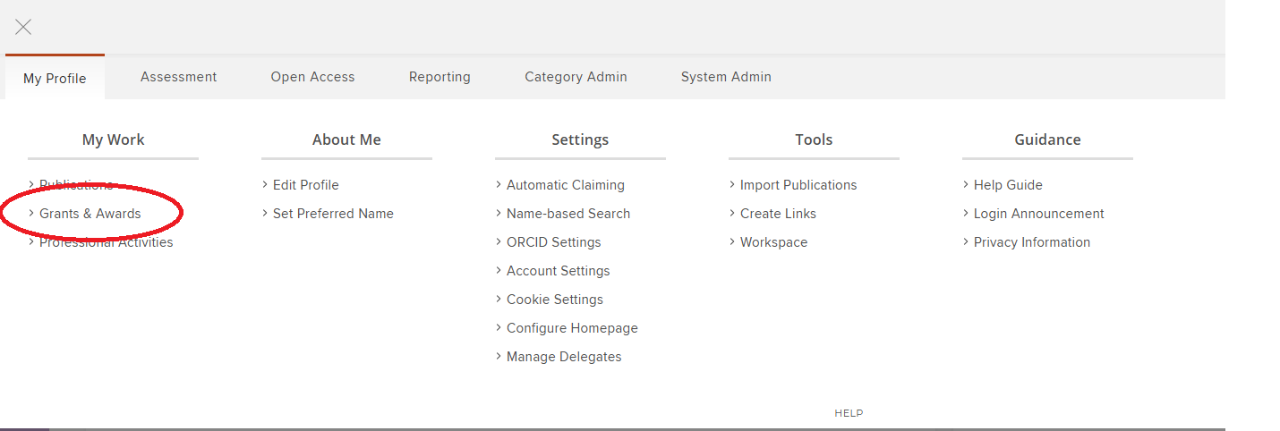This screenshot has height=431, width=1280.
Task: Open Configure Homepage
Action: click(x=571, y=328)
